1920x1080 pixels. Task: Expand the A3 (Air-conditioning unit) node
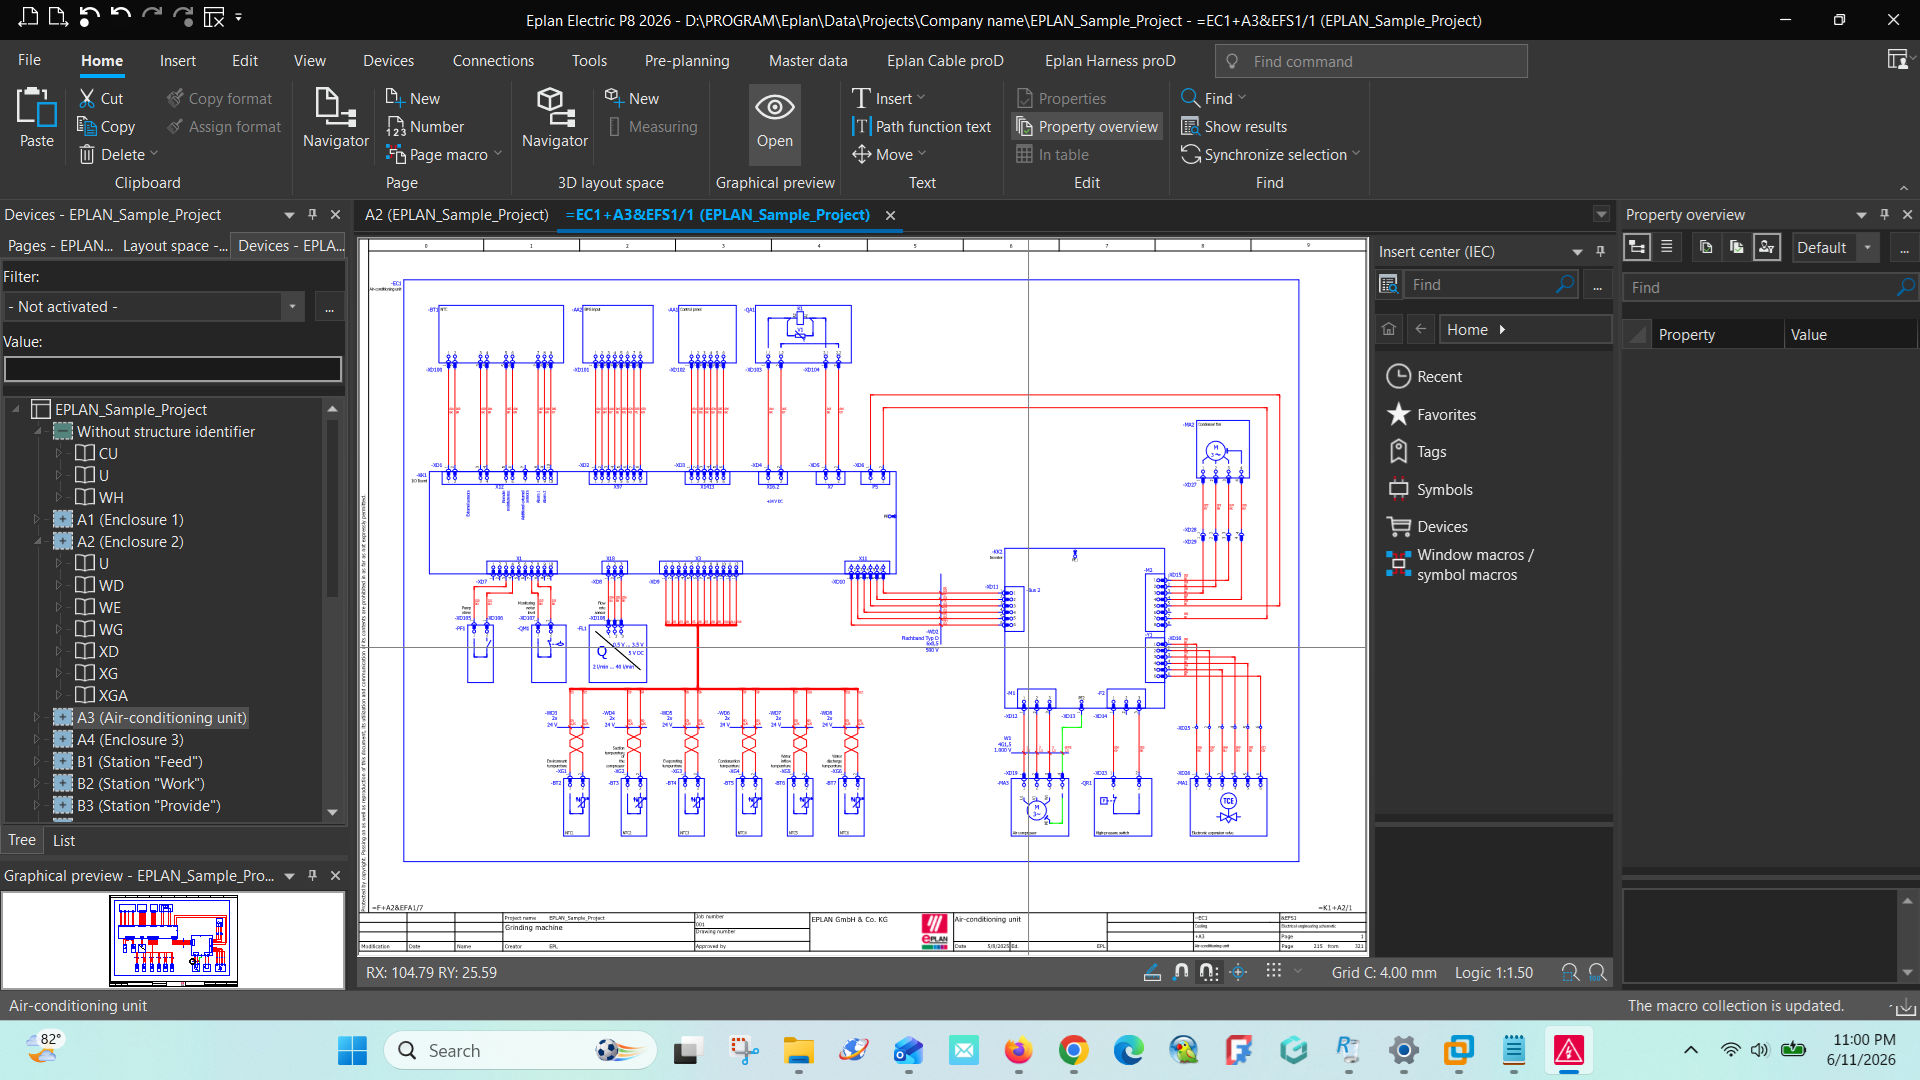[x=37, y=717]
